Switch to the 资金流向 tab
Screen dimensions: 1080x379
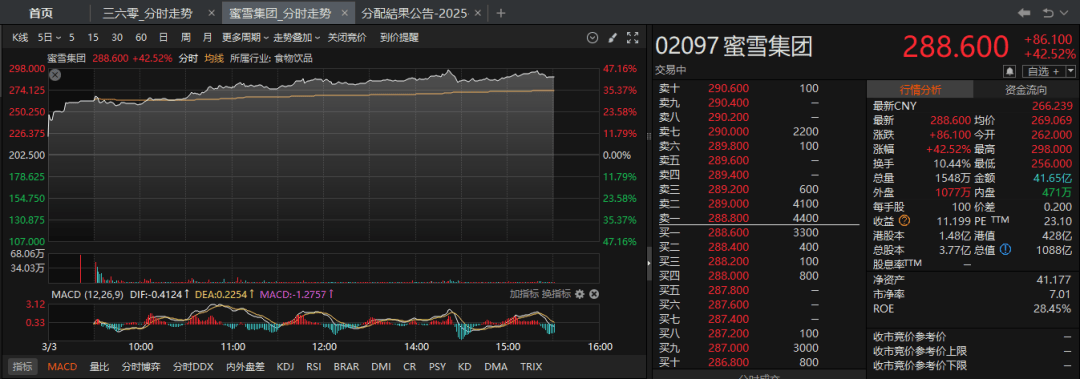pyautogui.click(x=1026, y=90)
